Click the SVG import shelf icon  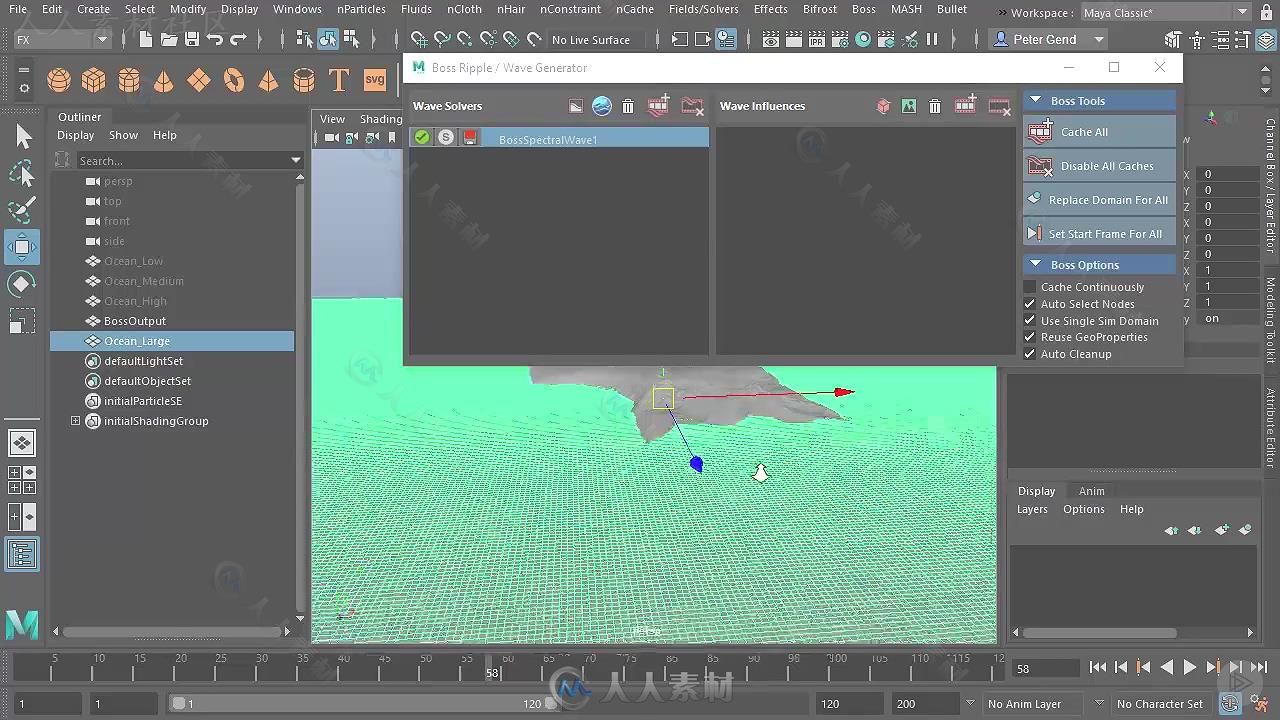pyautogui.click(x=374, y=80)
